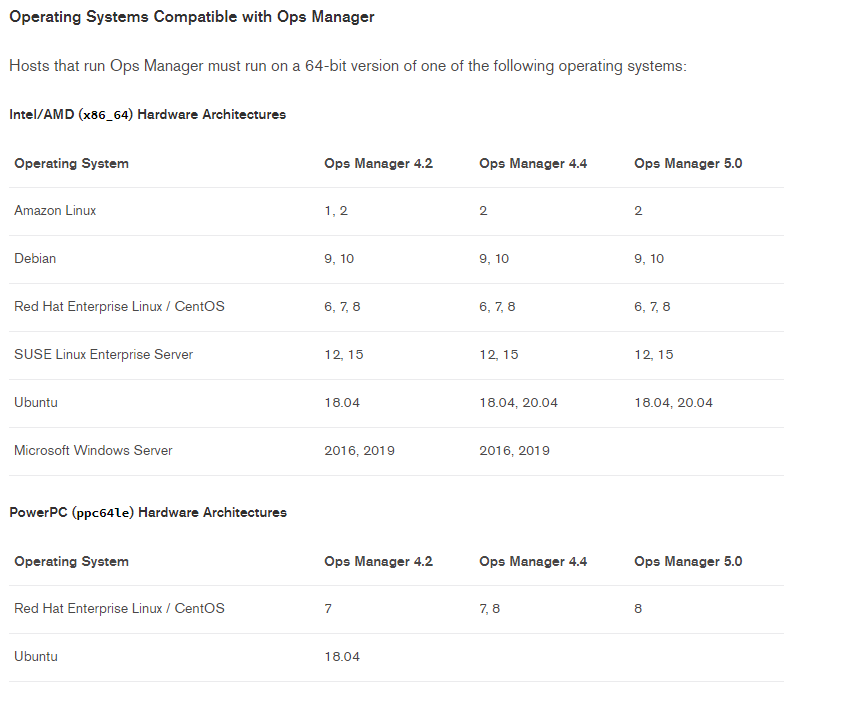The width and height of the screenshot is (842, 704).
Task: Click Ops Manager 4.2 header in Intel/AMD table
Action: (378, 164)
